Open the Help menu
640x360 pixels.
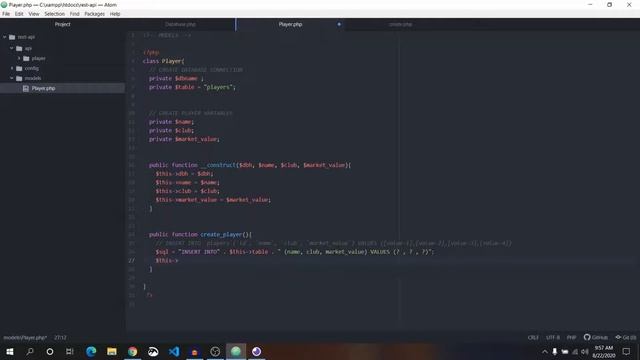click(x=115, y=14)
